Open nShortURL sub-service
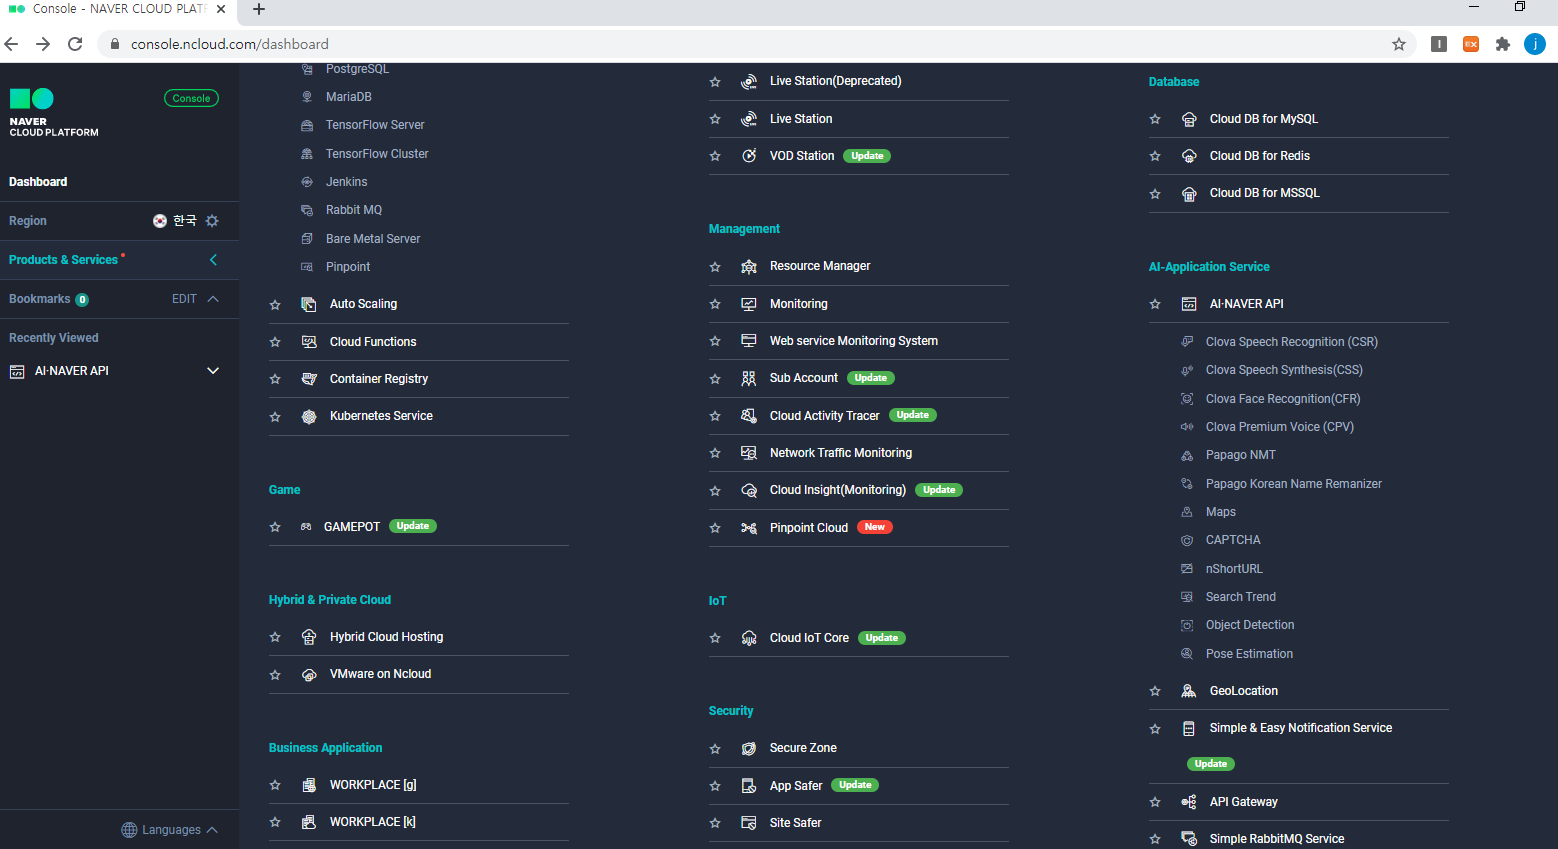 1234,569
